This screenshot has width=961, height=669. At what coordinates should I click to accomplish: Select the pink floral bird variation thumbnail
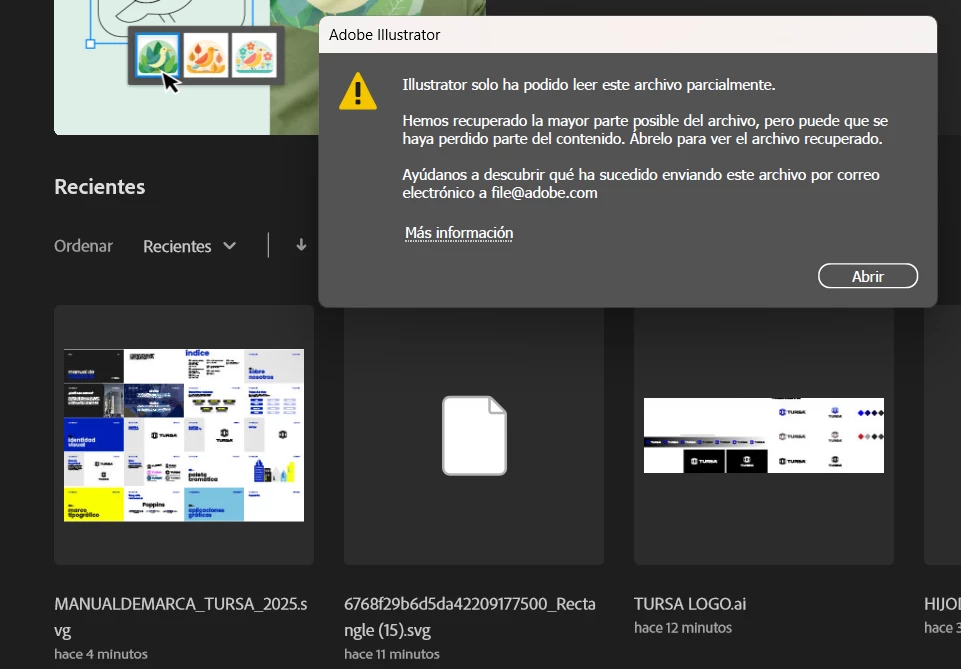point(254,56)
